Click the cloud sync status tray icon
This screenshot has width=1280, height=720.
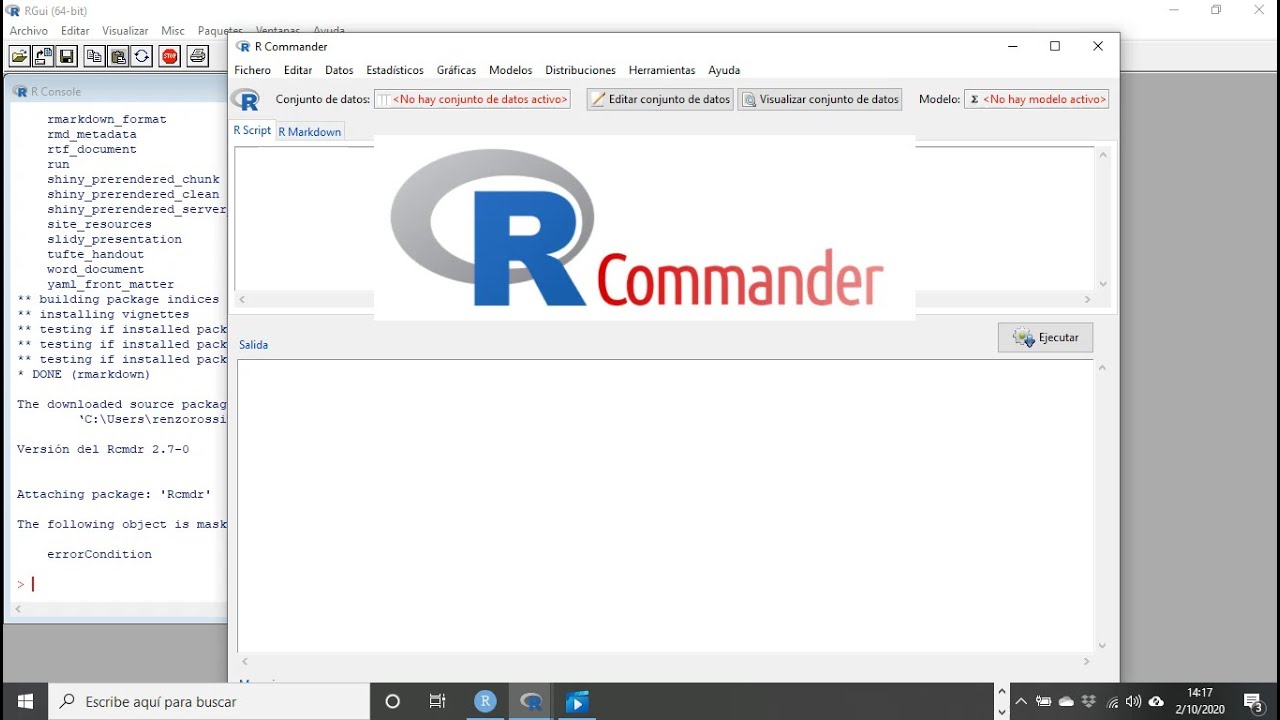1157,702
